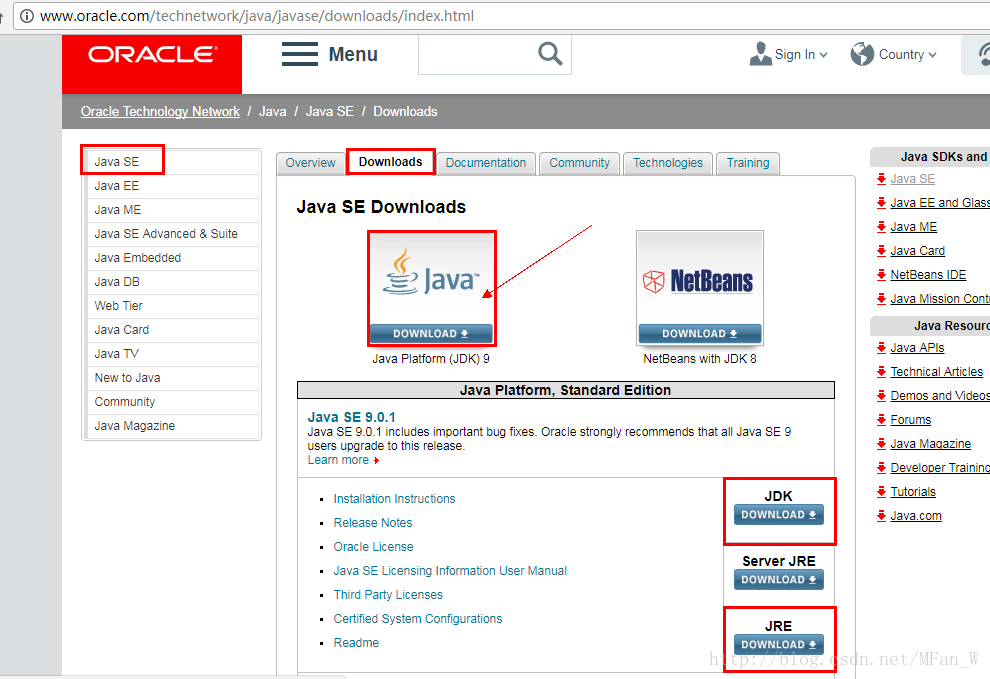Screen dimensions: 990x679
Task: Click the Java Platform JDK 9 logo
Action: [431, 279]
